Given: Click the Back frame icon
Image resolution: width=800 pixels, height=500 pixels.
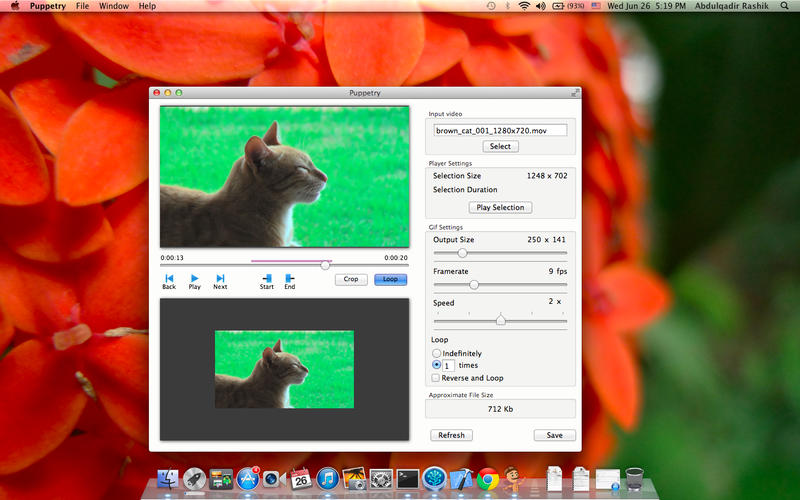Looking at the screenshot, I should [169, 278].
